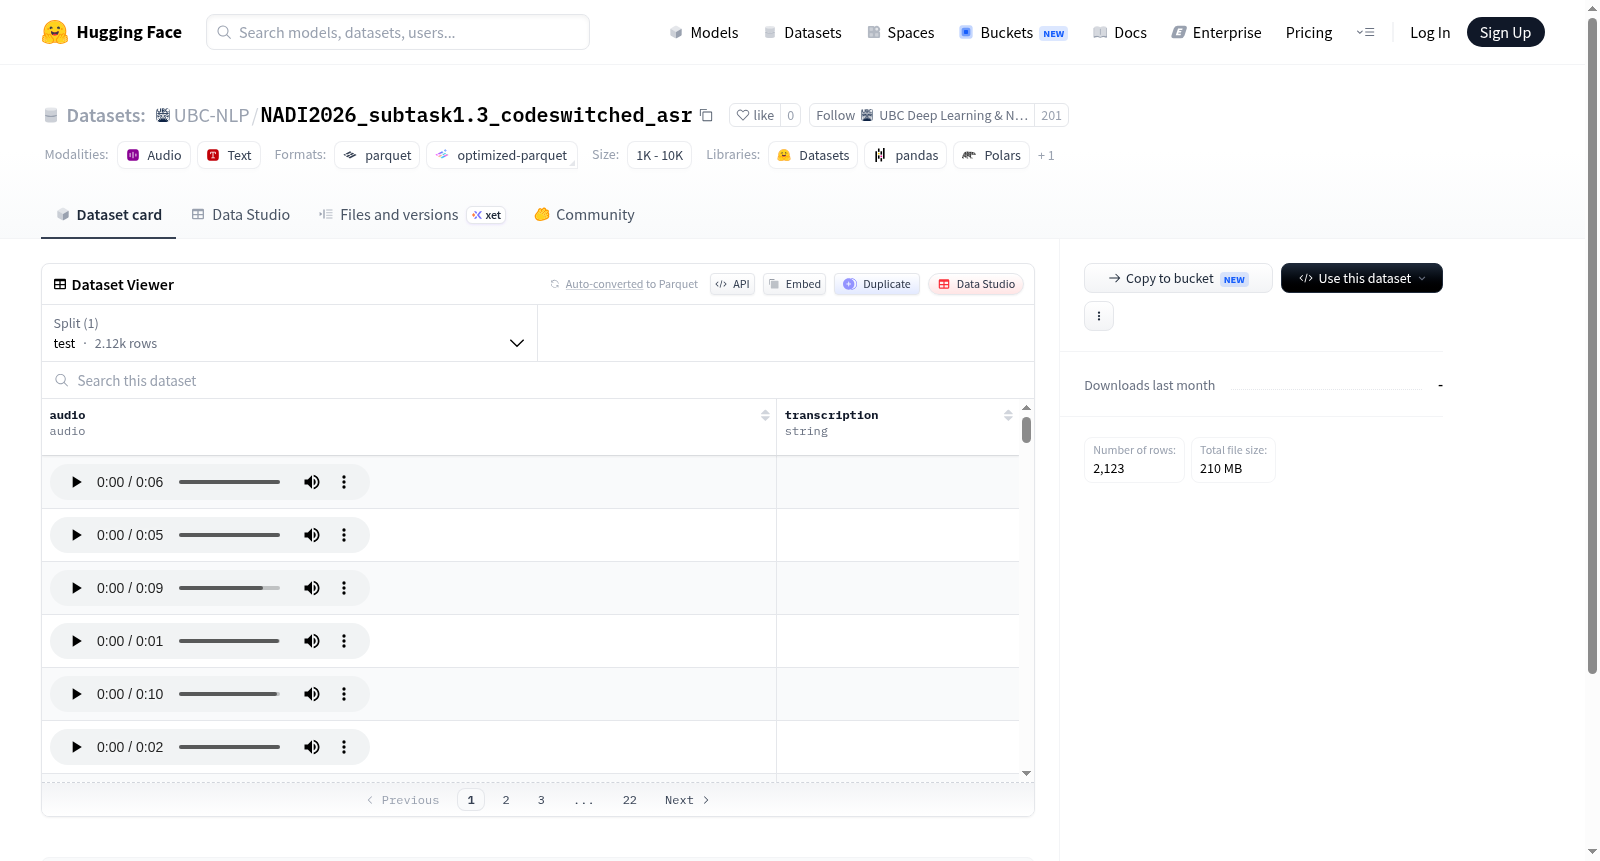Viewport: 1600px width, 861px height.
Task: Click Log In
Action: click(1430, 32)
